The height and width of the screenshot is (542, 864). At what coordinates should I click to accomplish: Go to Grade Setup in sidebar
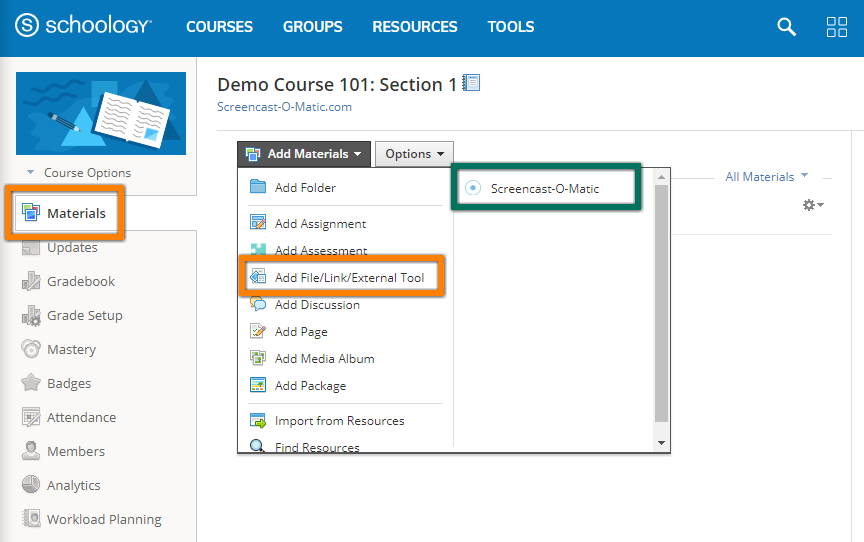coord(85,316)
